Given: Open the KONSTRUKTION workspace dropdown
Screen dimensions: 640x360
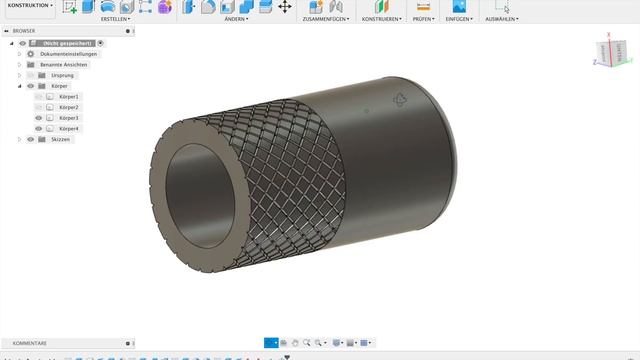Looking at the screenshot, I should [x=30, y=6].
